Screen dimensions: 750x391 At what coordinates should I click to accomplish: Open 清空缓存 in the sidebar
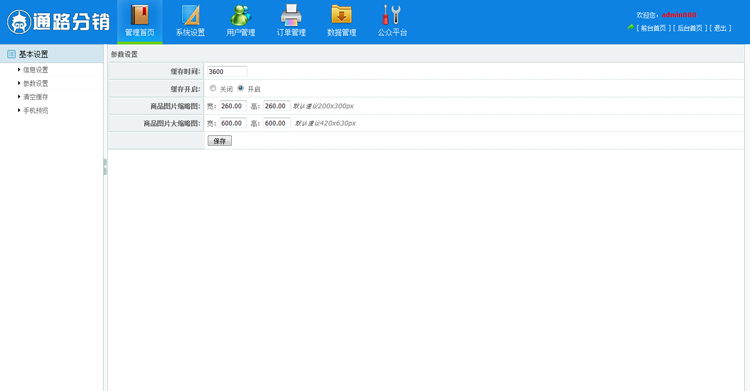click(x=35, y=97)
